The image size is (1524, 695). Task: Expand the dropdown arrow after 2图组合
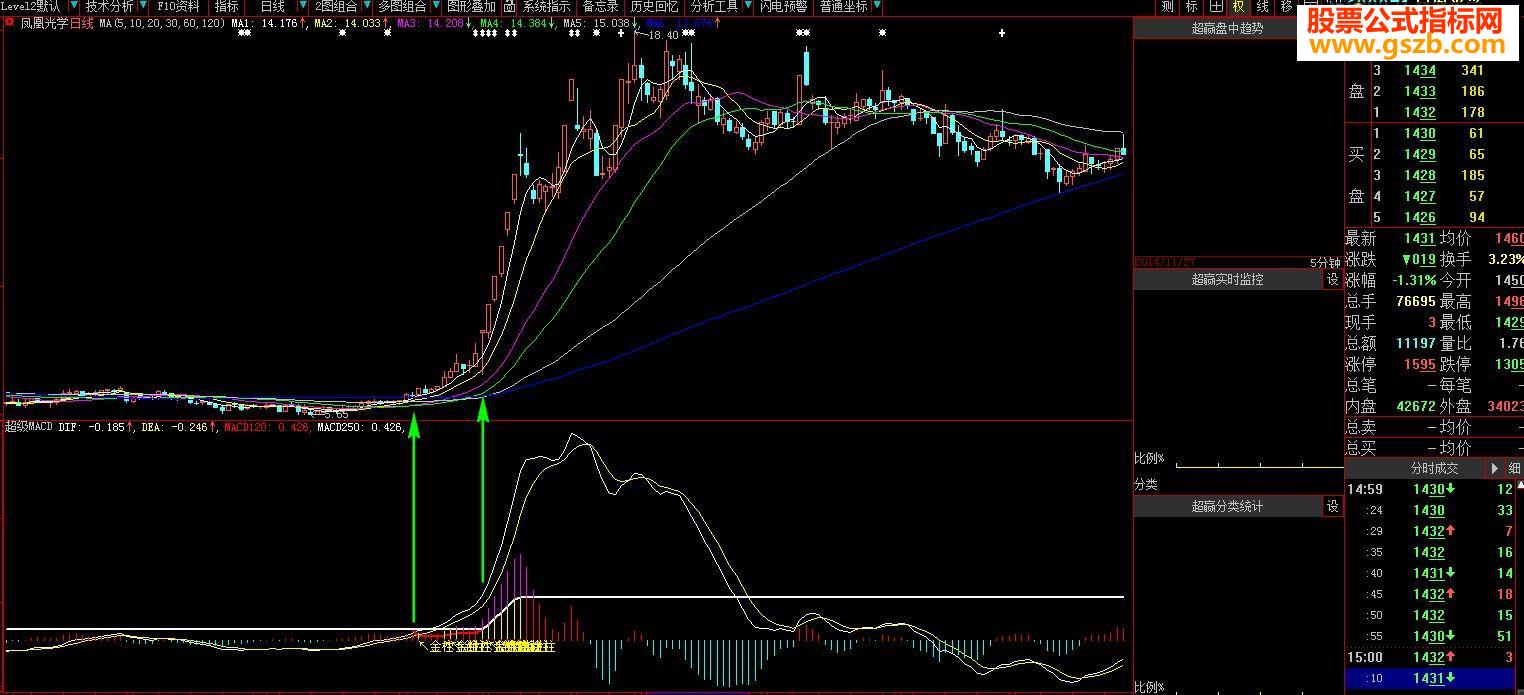[x=367, y=6]
